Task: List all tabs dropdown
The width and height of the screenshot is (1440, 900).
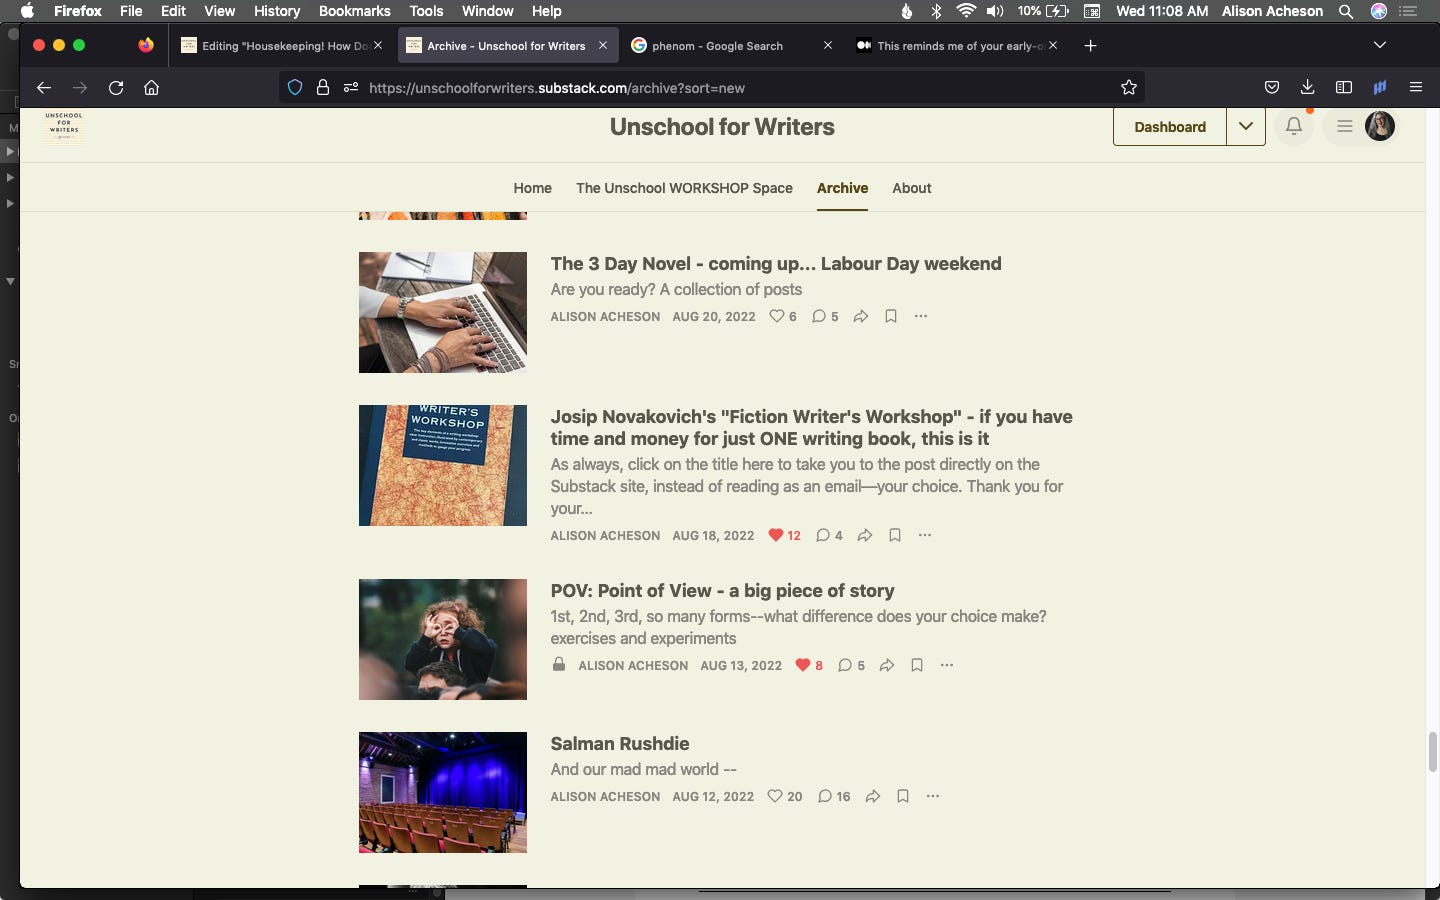Action: pos(1379,46)
